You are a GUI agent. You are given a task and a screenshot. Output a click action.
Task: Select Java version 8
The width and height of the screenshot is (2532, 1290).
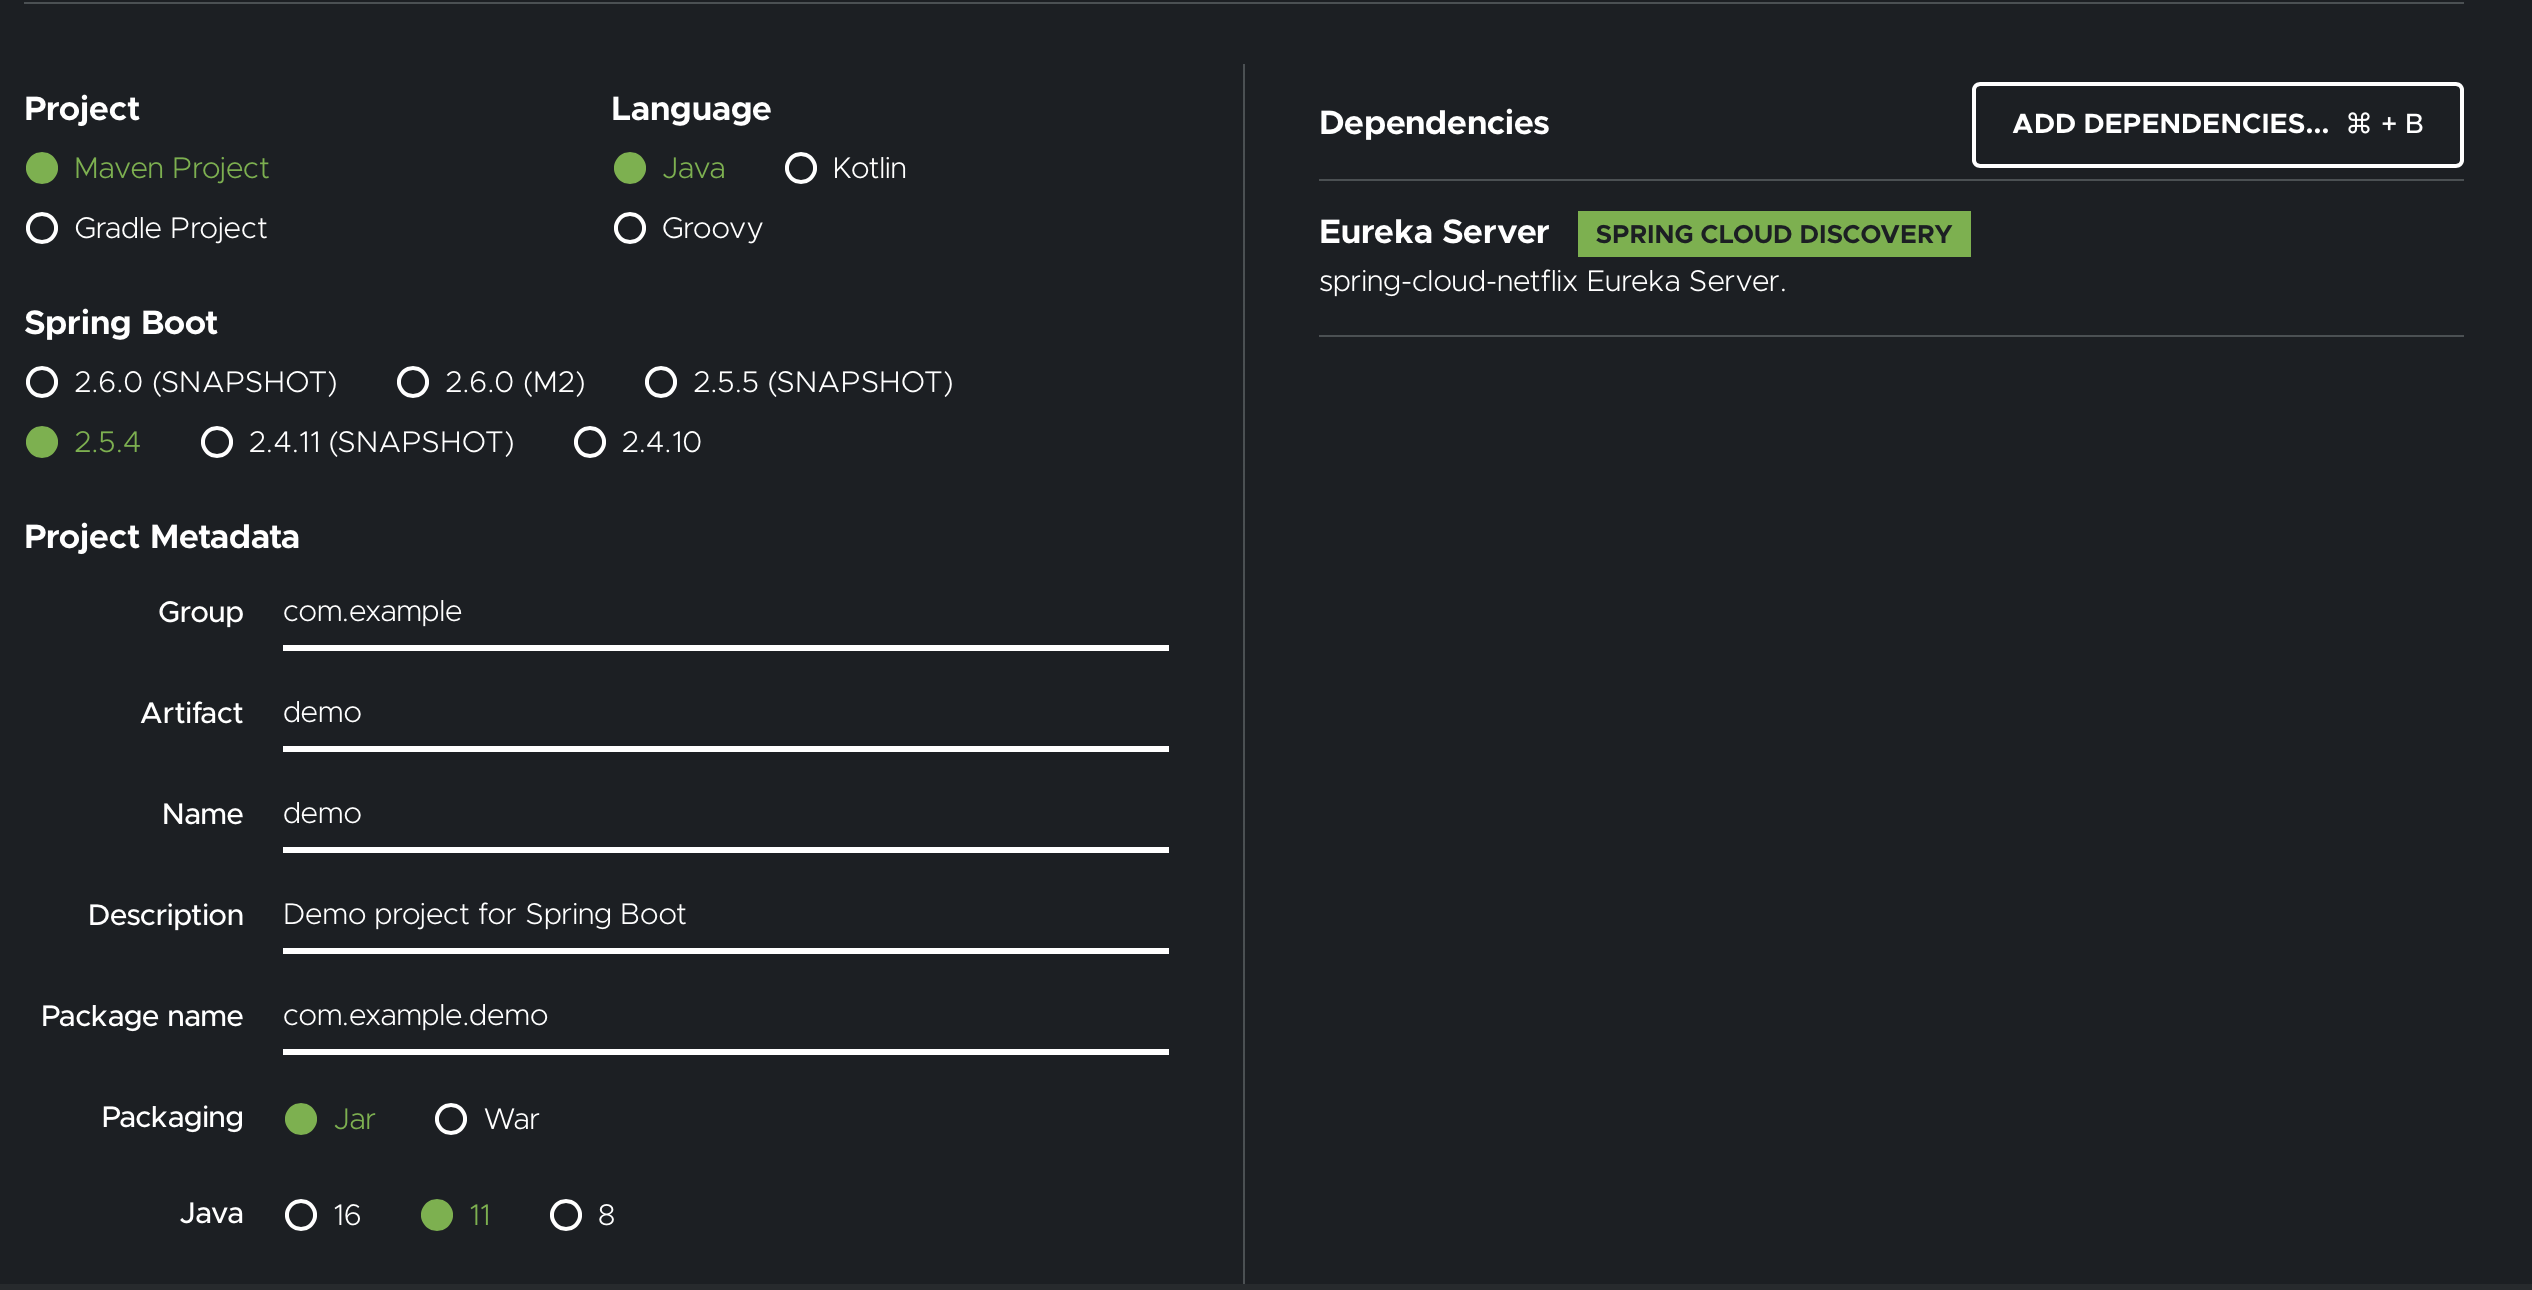pyautogui.click(x=566, y=1216)
